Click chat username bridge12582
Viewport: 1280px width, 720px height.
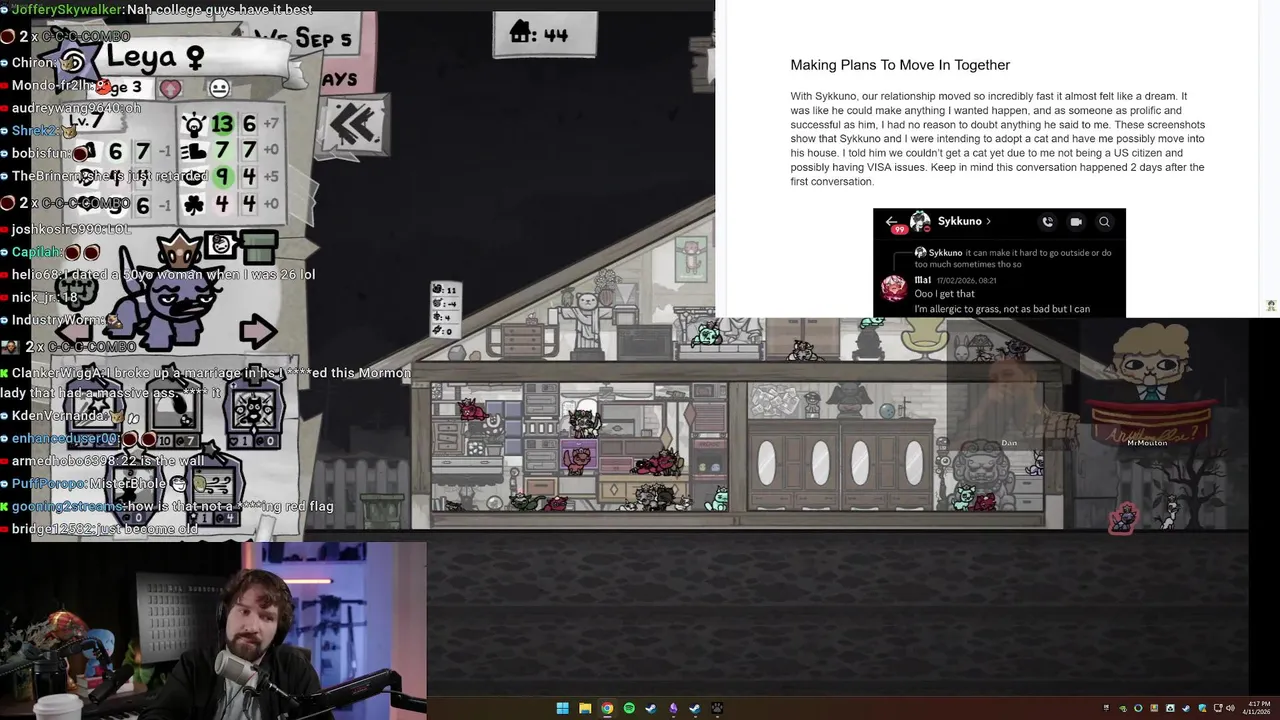point(55,528)
